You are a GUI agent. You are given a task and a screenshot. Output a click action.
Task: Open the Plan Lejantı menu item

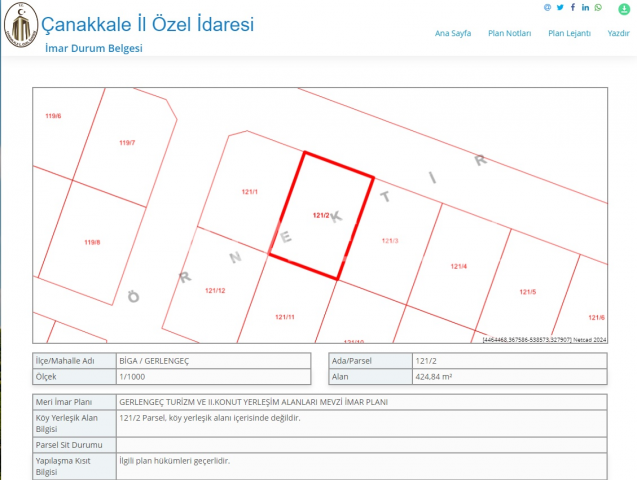coord(569,33)
